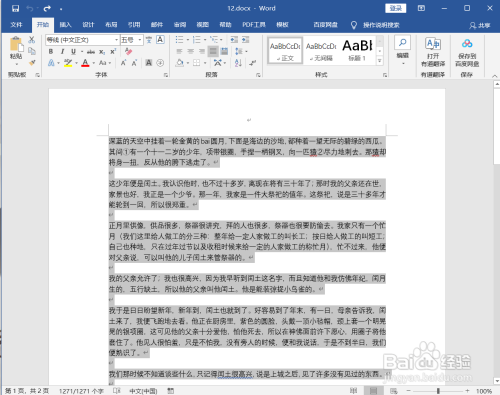Screen dimensions: 500x395
Task: Click the Strikethrough abc icon
Action: point(91,52)
